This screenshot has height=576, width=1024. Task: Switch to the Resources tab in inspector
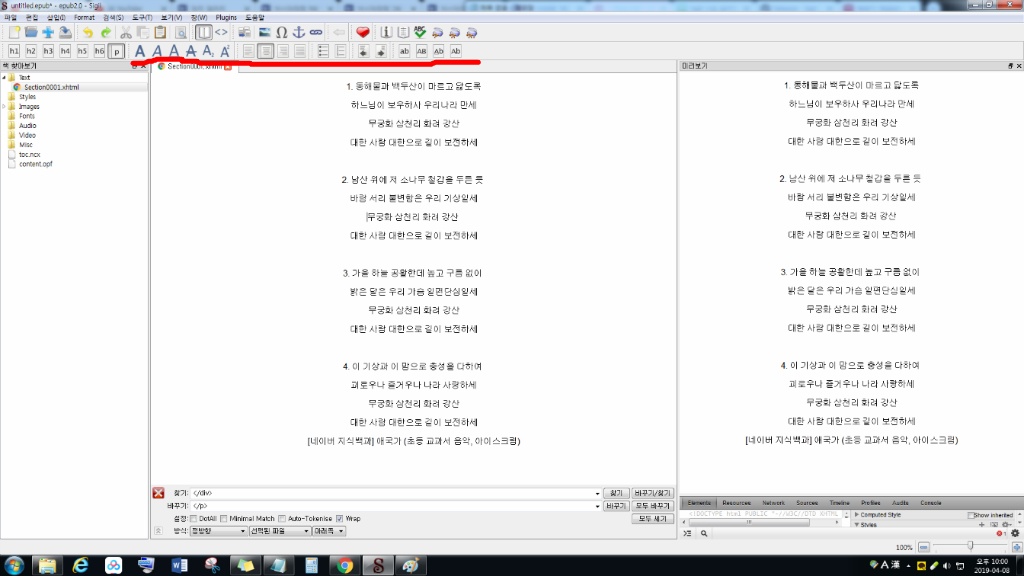[736, 503]
